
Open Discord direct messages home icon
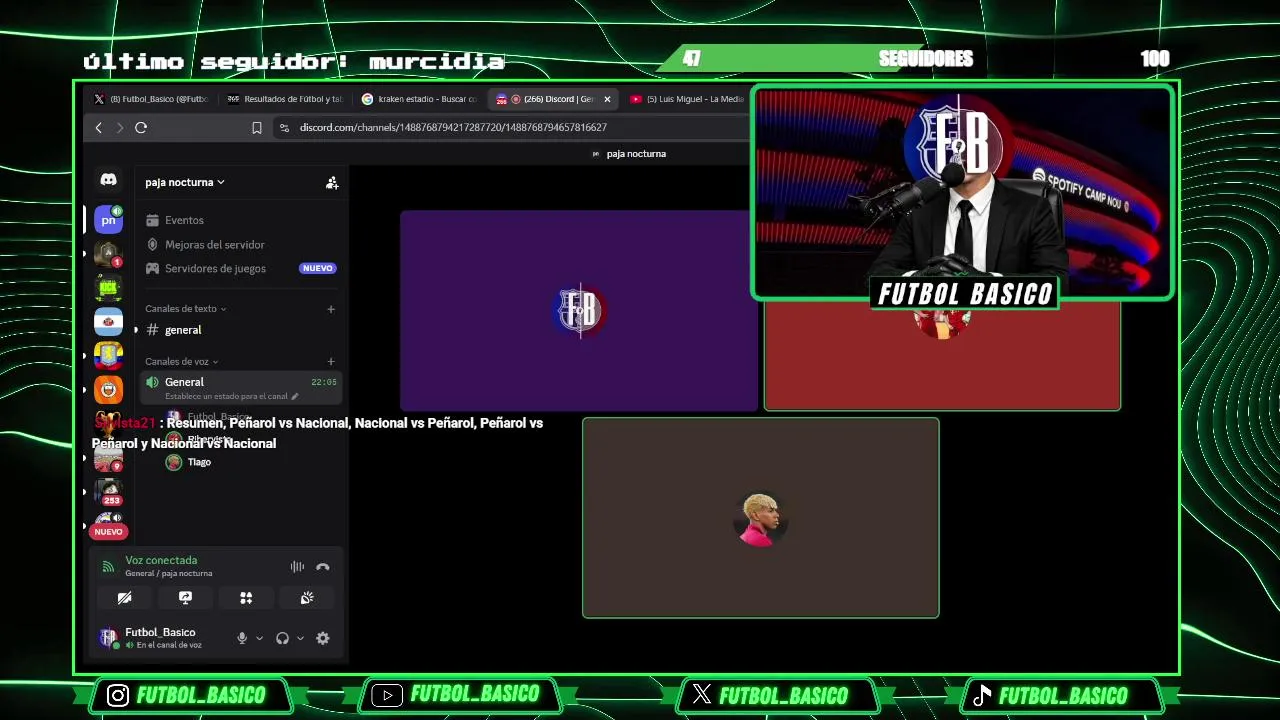(x=108, y=180)
